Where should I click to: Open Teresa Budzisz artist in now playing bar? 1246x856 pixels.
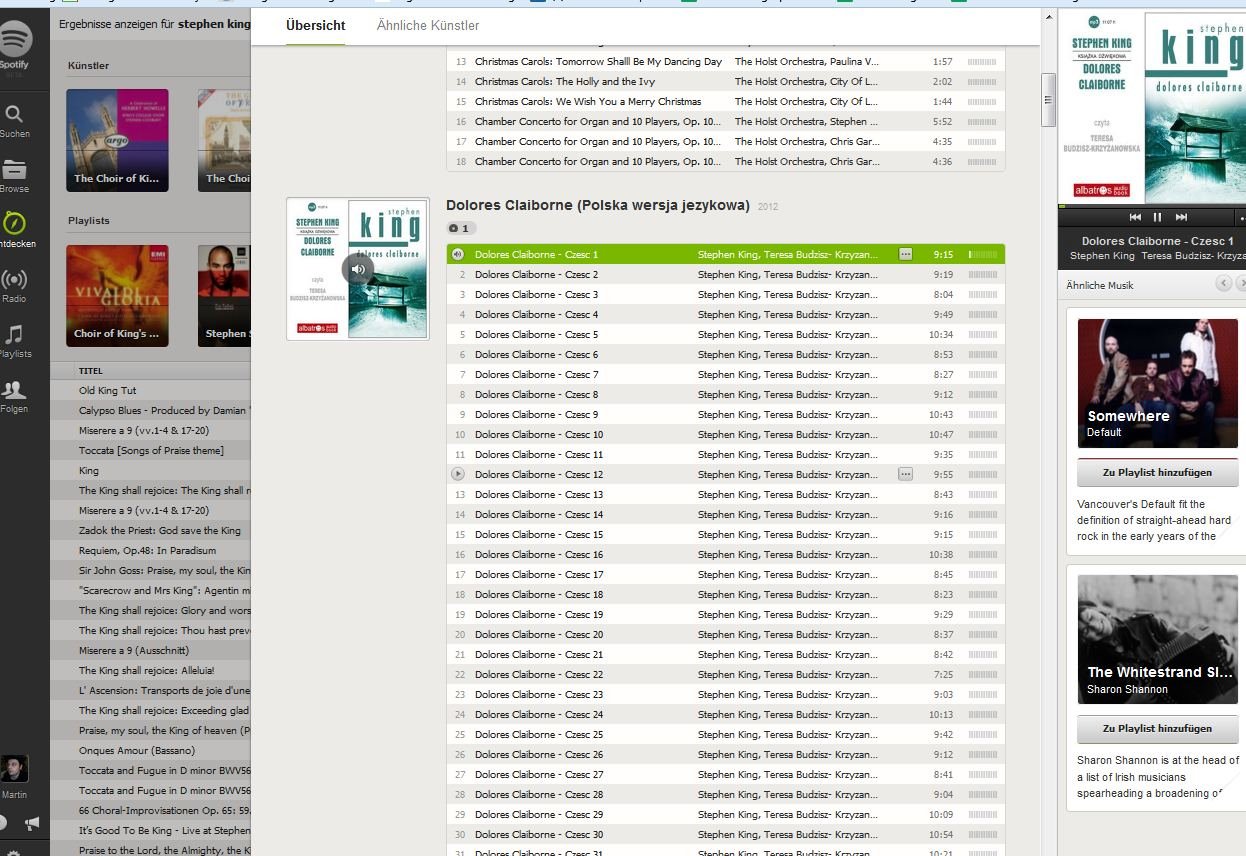1193,256
